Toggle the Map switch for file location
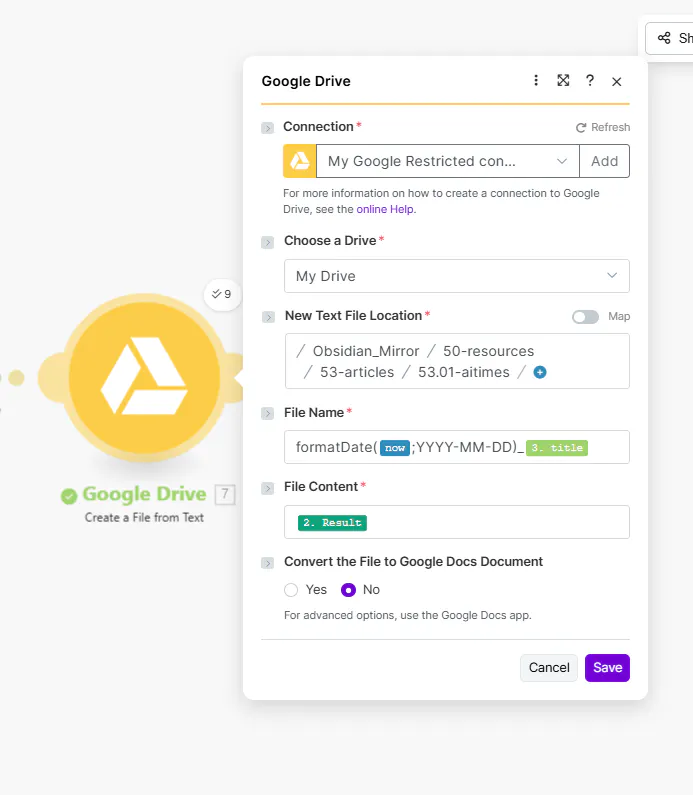693x795 pixels. click(586, 316)
